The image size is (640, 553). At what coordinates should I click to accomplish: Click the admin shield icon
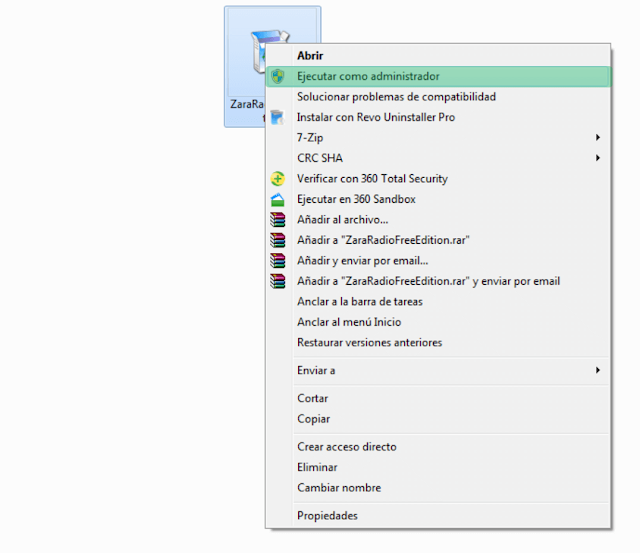click(278, 76)
